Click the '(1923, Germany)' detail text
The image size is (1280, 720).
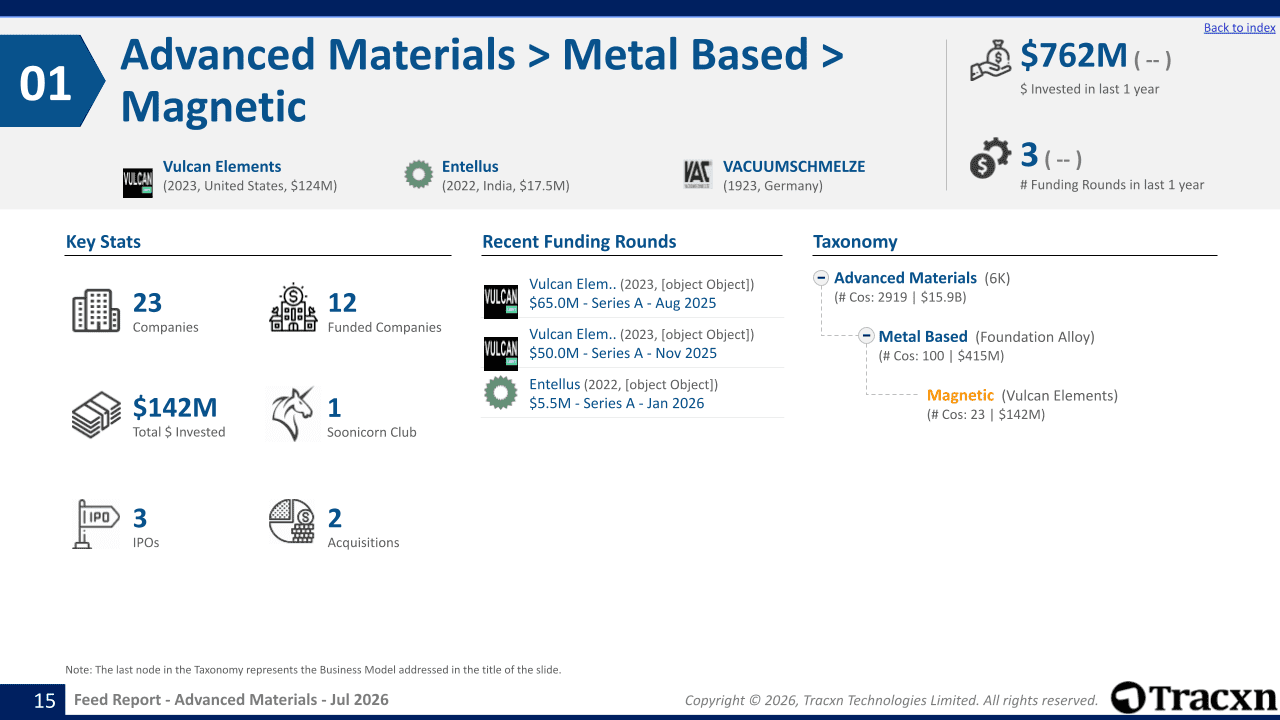[773, 186]
